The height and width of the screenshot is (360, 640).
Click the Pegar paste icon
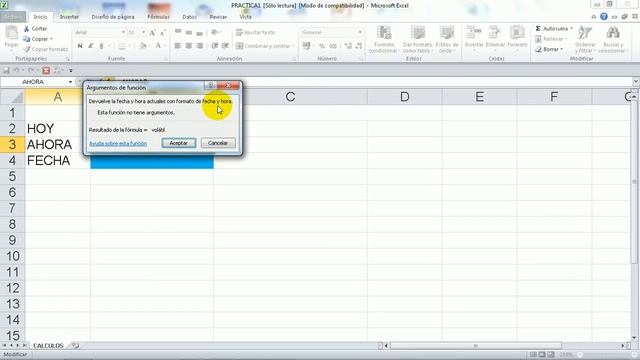coord(11,33)
